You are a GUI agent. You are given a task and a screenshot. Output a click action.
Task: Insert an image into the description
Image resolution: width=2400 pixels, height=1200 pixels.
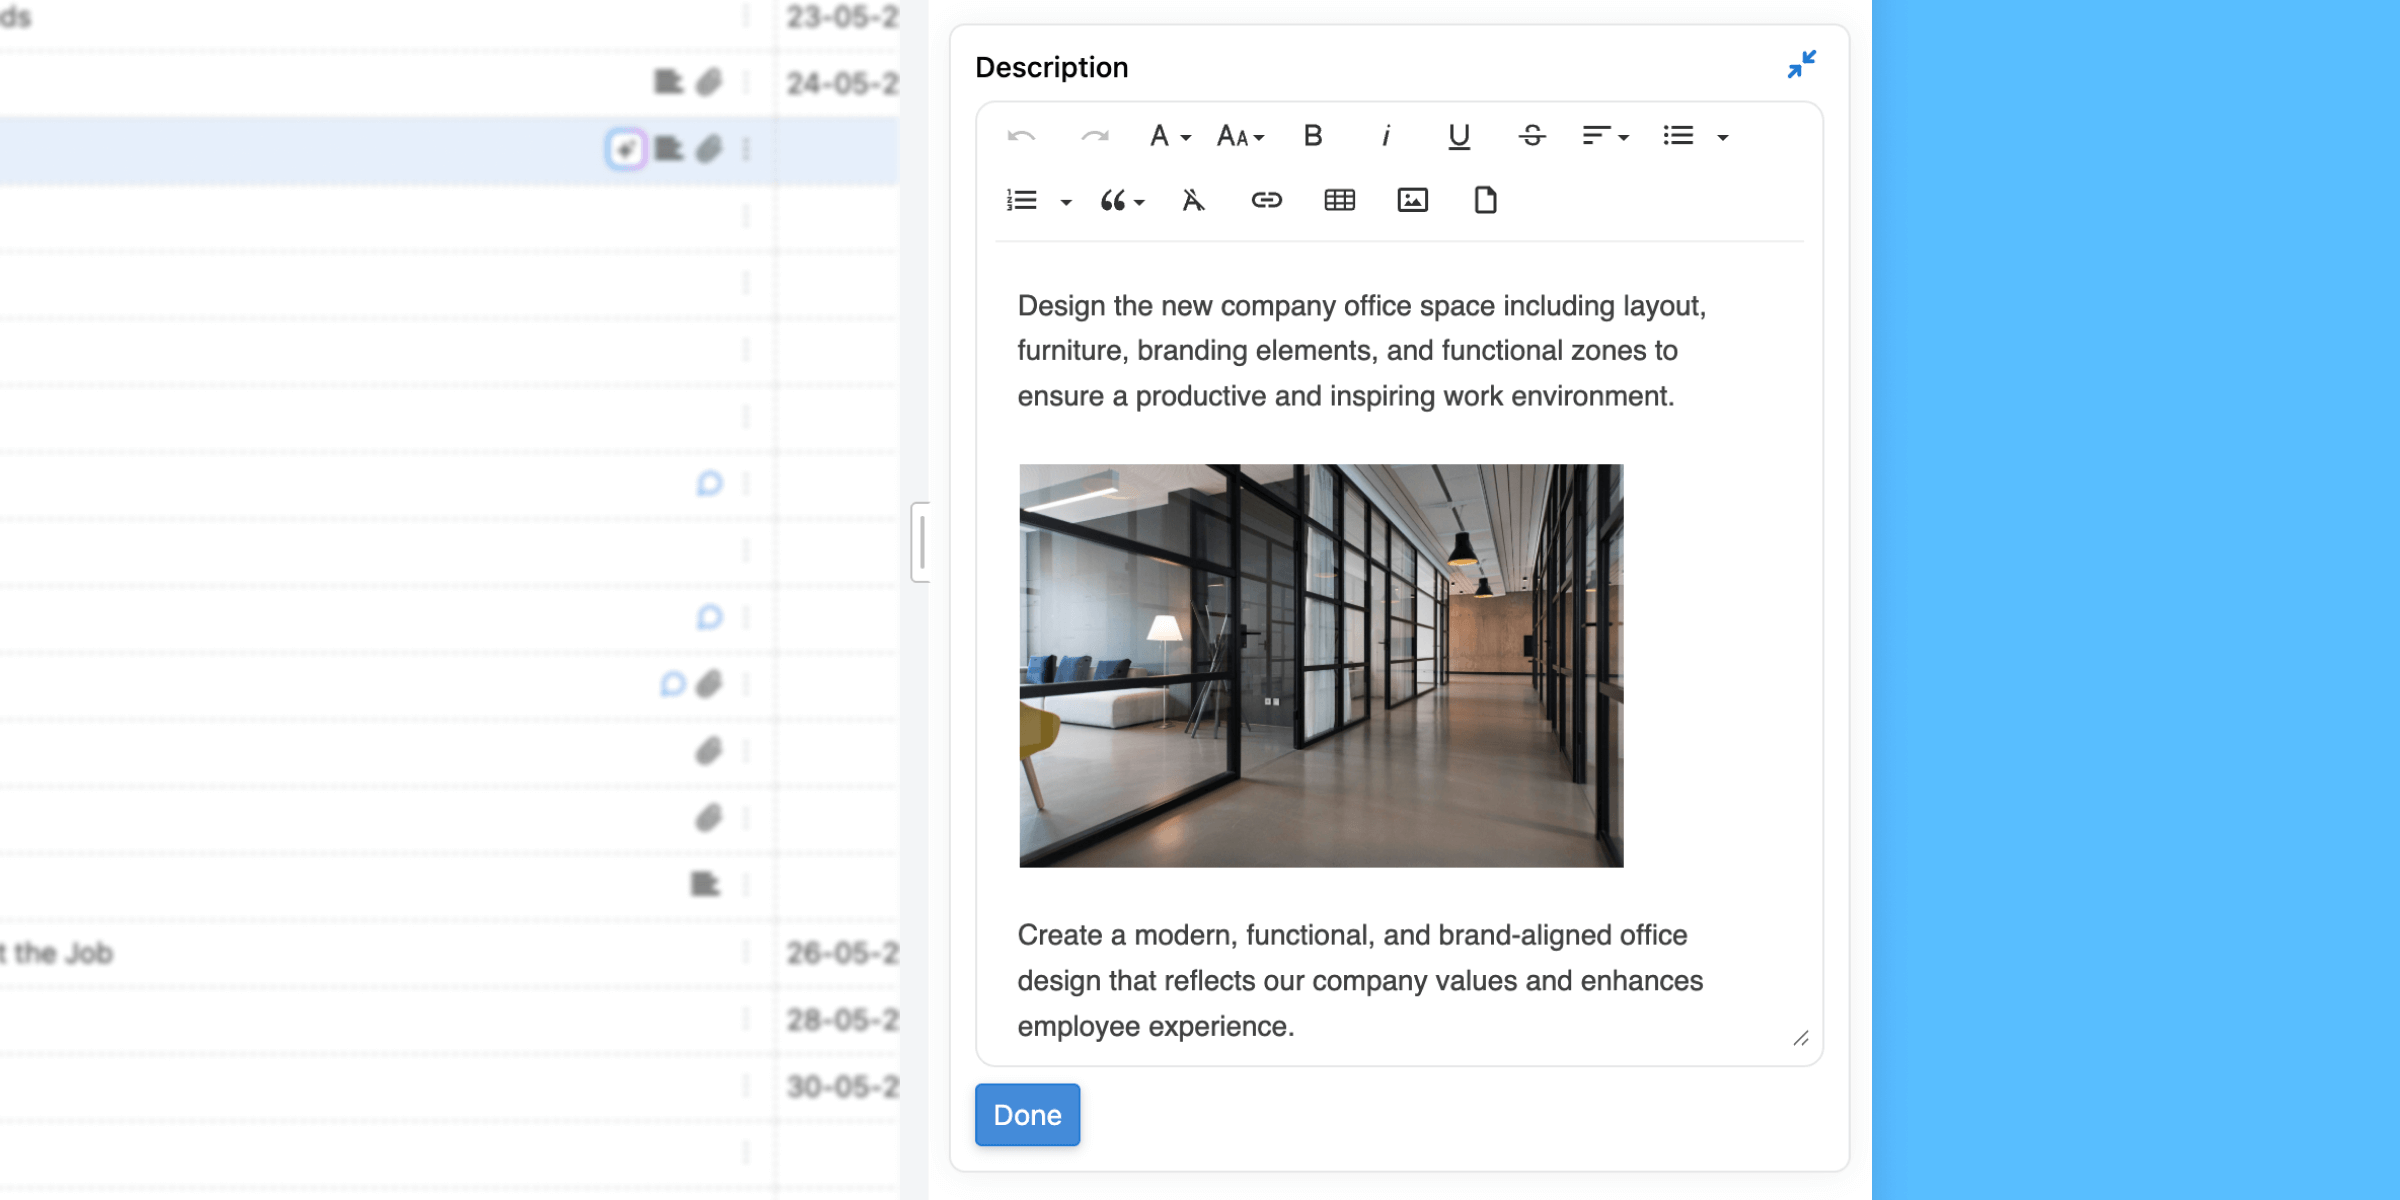[x=1412, y=201]
